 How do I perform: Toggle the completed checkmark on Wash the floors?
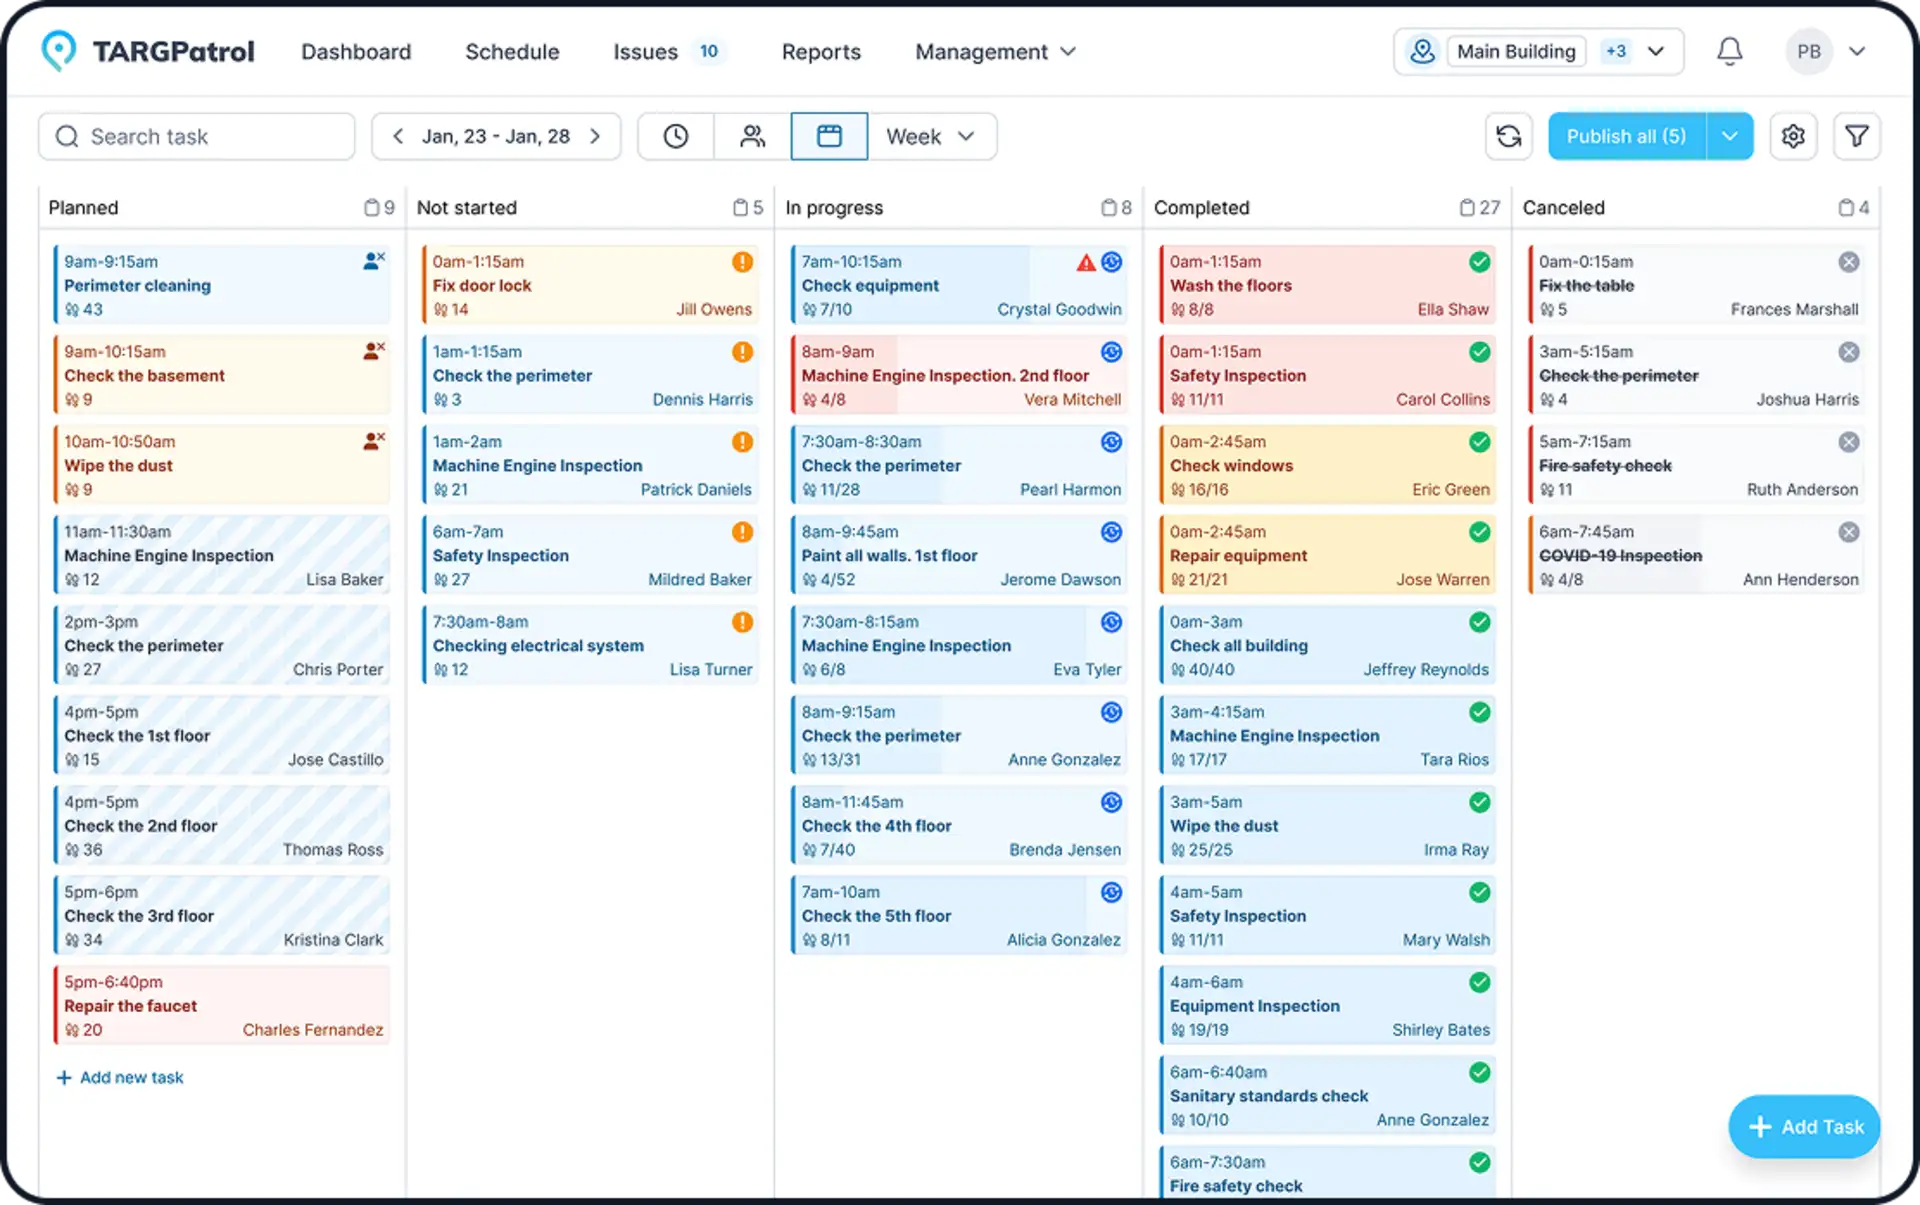(1480, 261)
